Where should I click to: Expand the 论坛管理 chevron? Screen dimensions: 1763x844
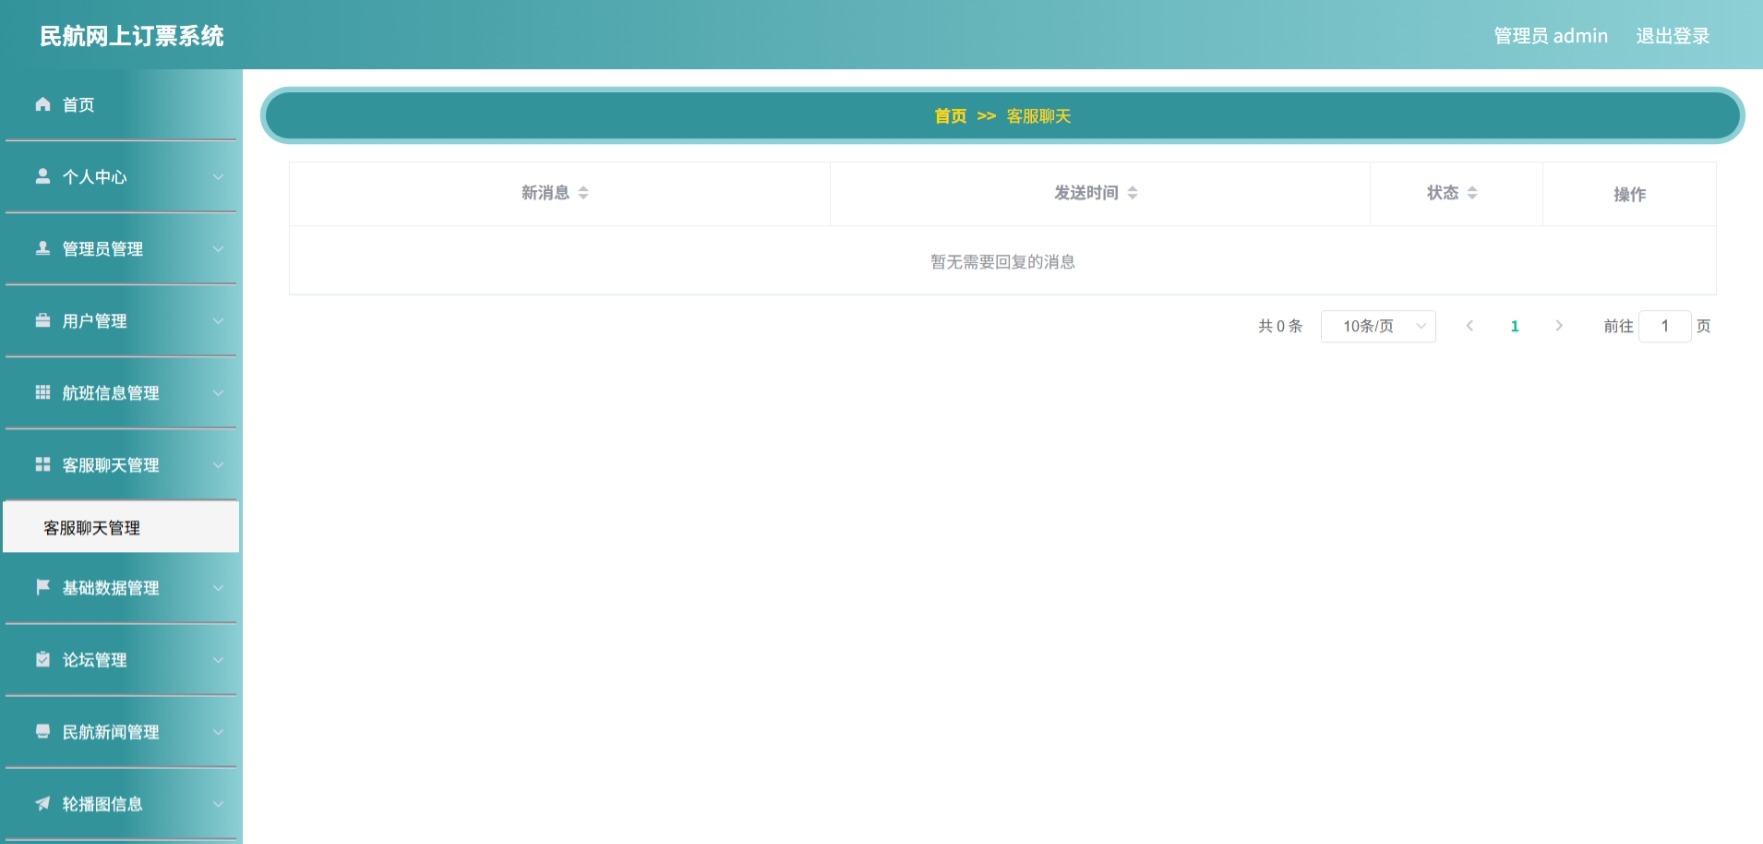coord(218,660)
